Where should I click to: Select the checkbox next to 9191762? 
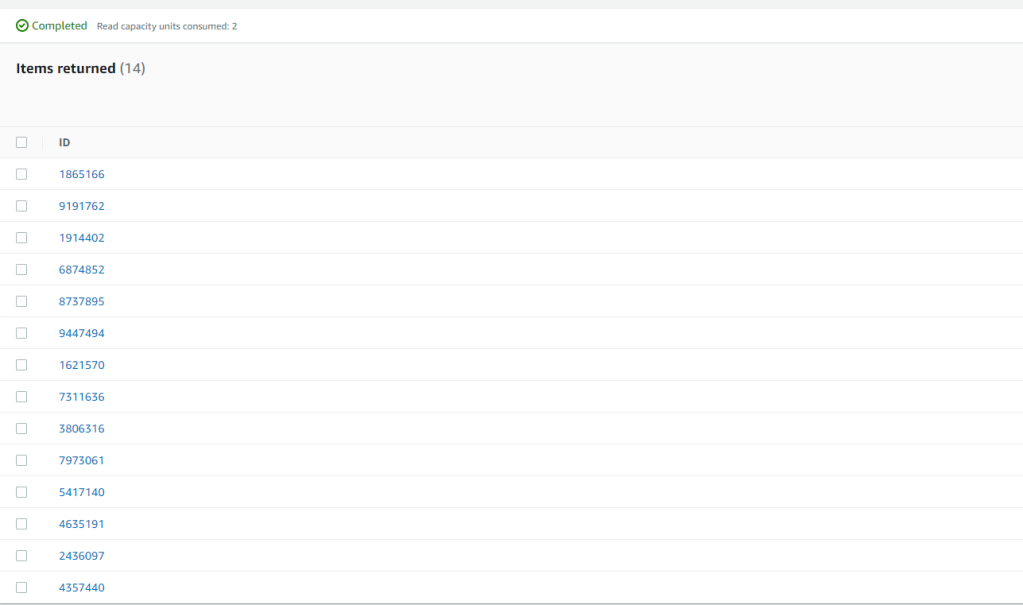pos(22,206)
